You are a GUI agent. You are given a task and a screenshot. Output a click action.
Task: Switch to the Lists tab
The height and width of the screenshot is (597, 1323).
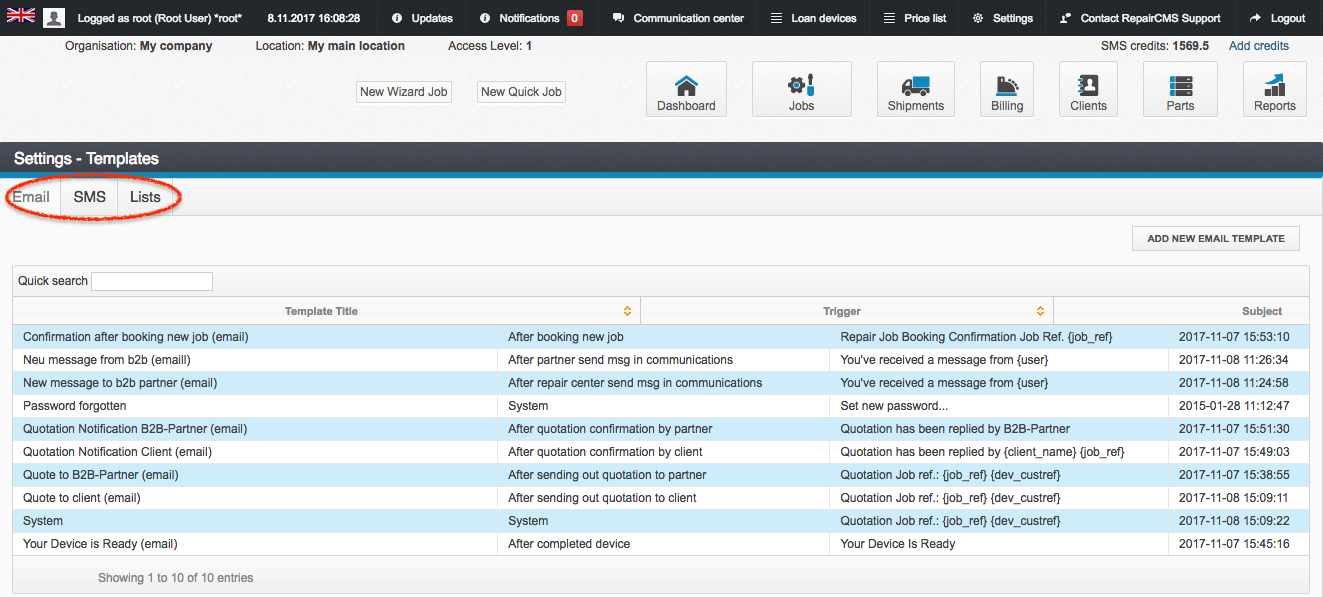(145, 197)
